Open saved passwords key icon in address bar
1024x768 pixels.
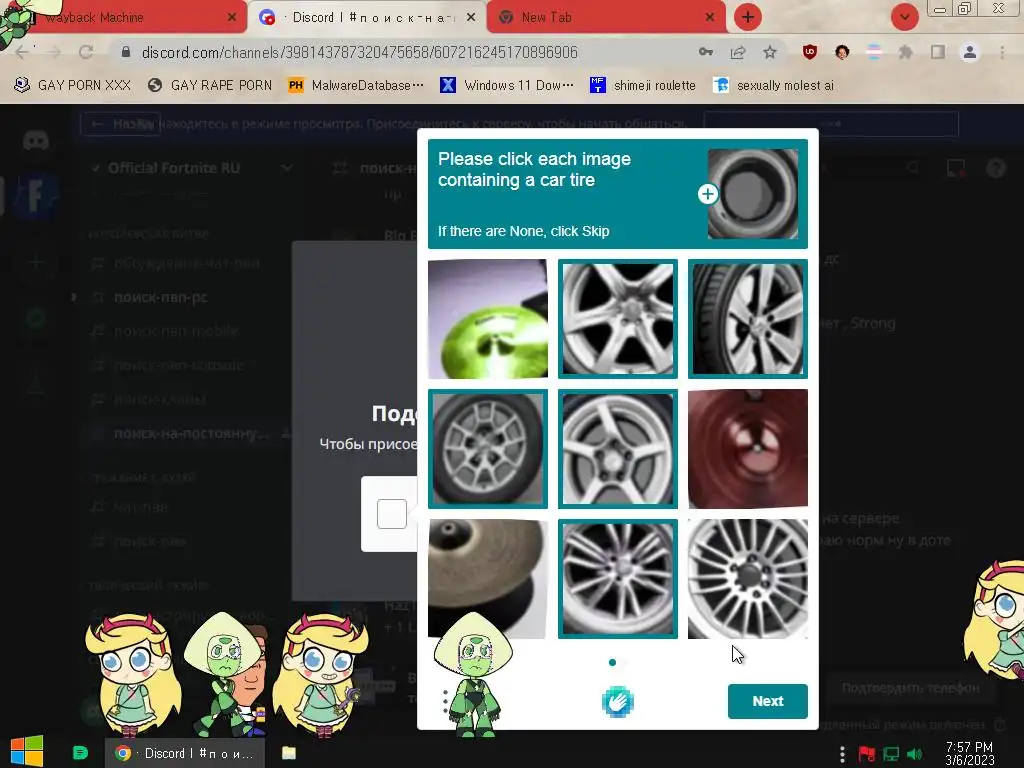(x=705, y=52)
